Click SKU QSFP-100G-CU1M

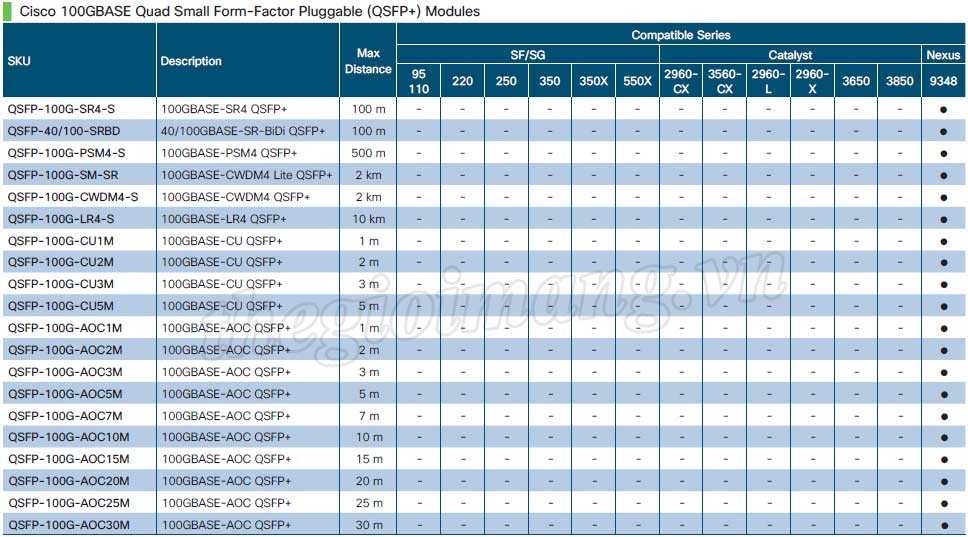pos(60,241)
